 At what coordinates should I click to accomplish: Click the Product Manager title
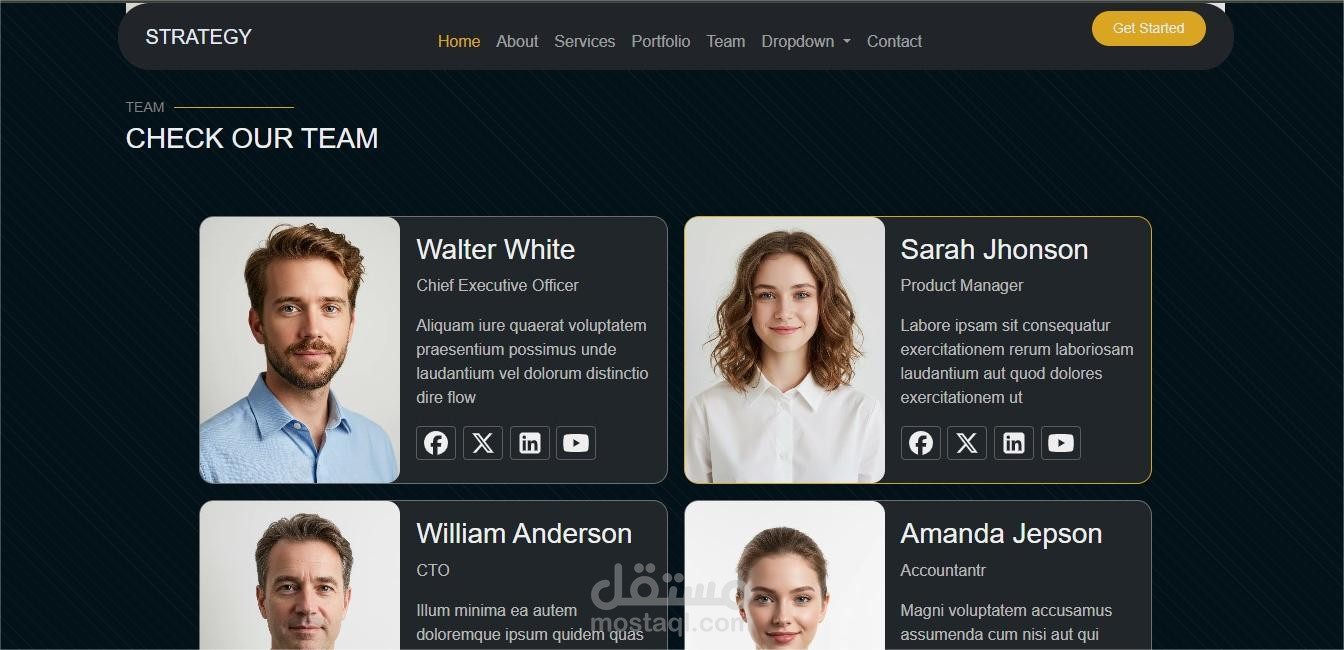click(x=962, y=286)
